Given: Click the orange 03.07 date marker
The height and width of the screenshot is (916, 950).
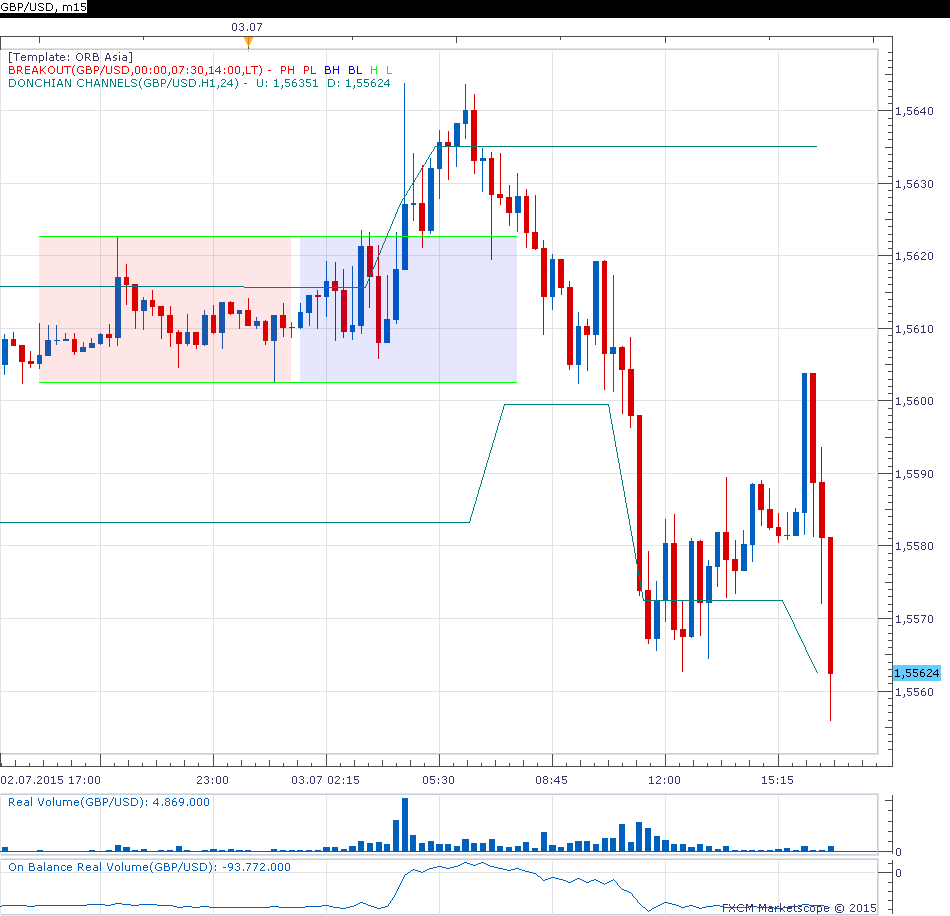Looking at the screenshot, I should (x=248, y=42).
